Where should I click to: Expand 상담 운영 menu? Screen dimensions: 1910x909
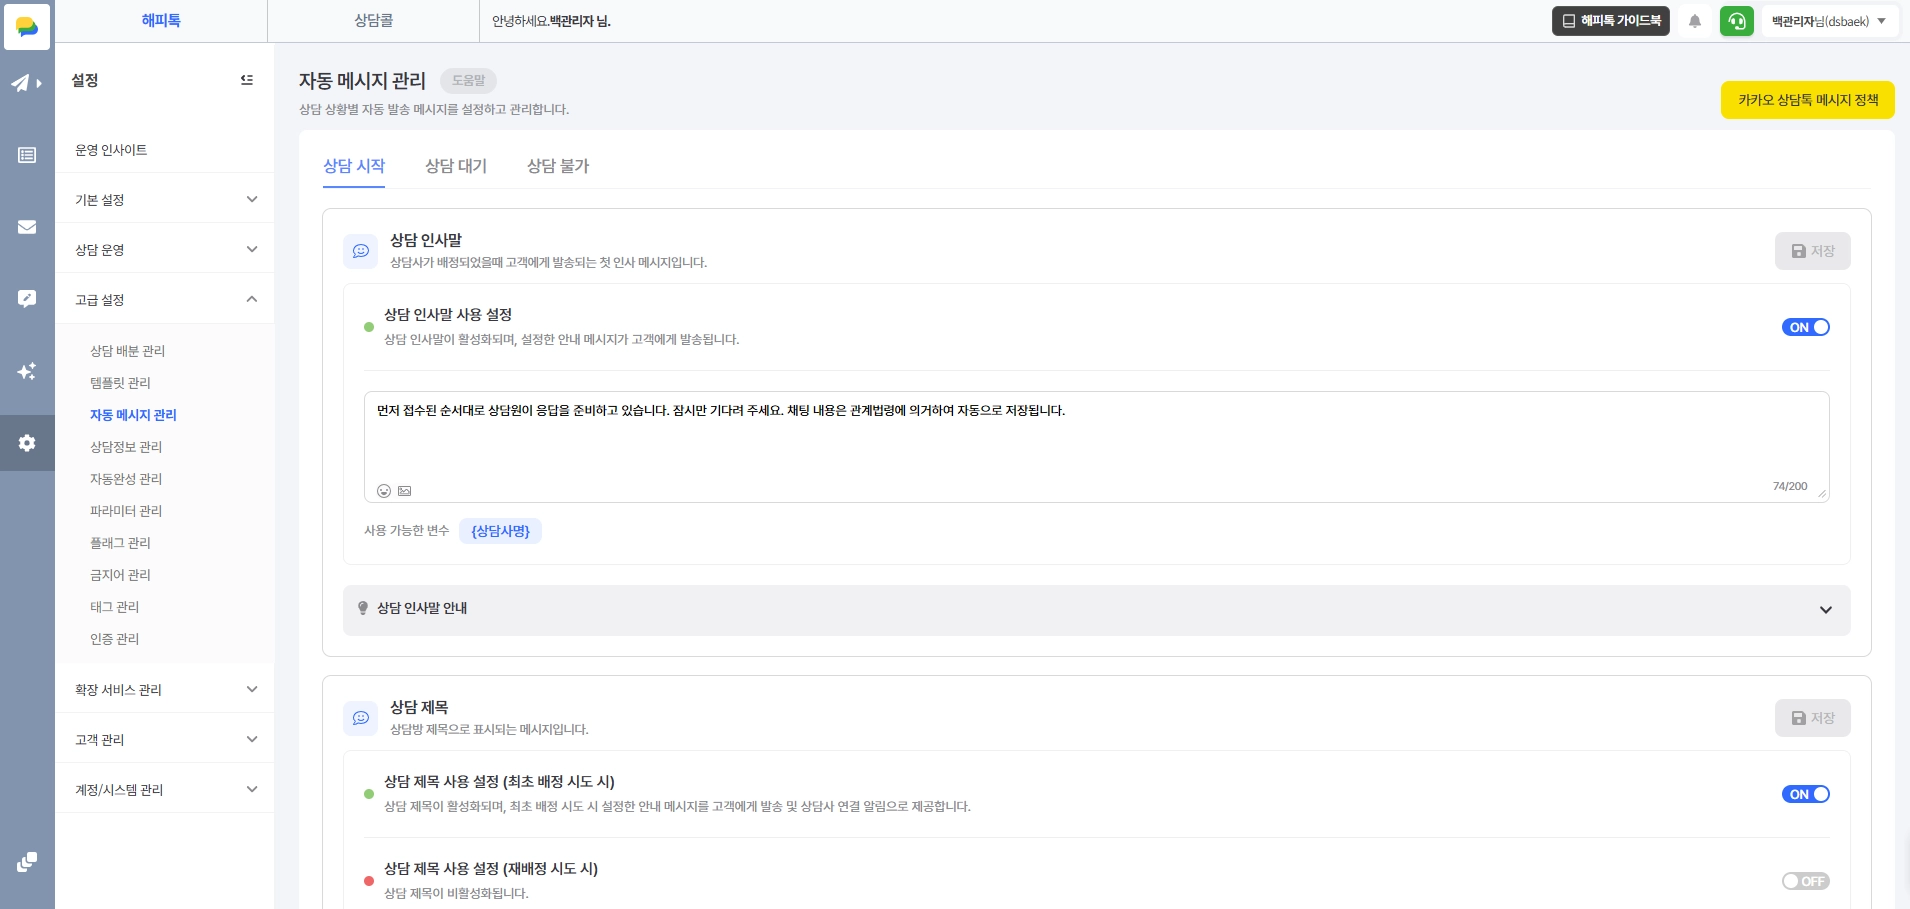(x=165, y=249)
